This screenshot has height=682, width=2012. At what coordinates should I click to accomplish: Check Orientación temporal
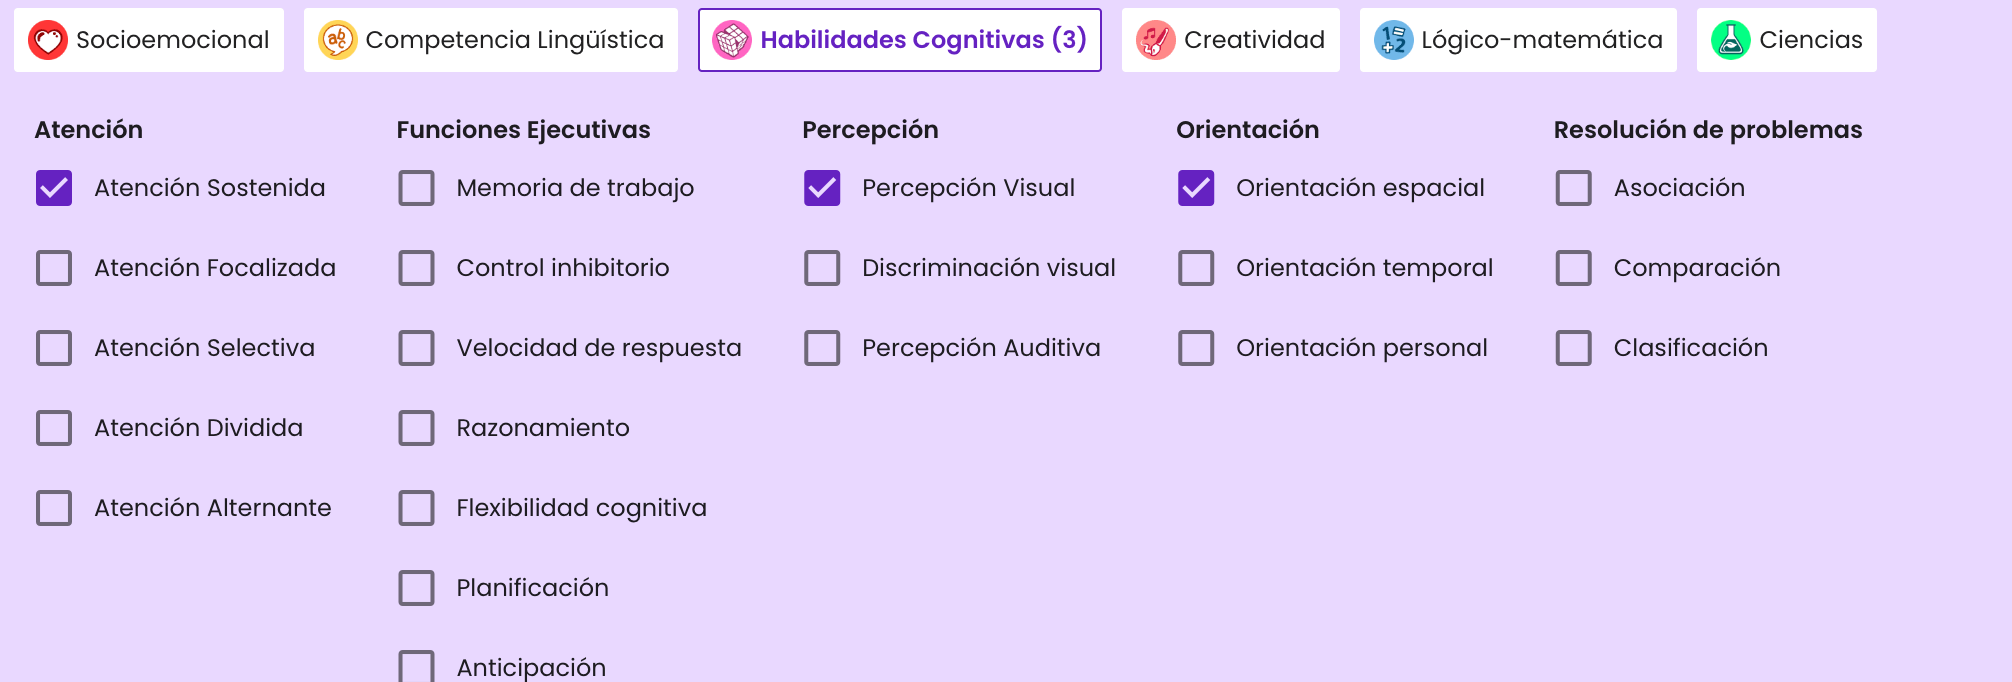1196,268
